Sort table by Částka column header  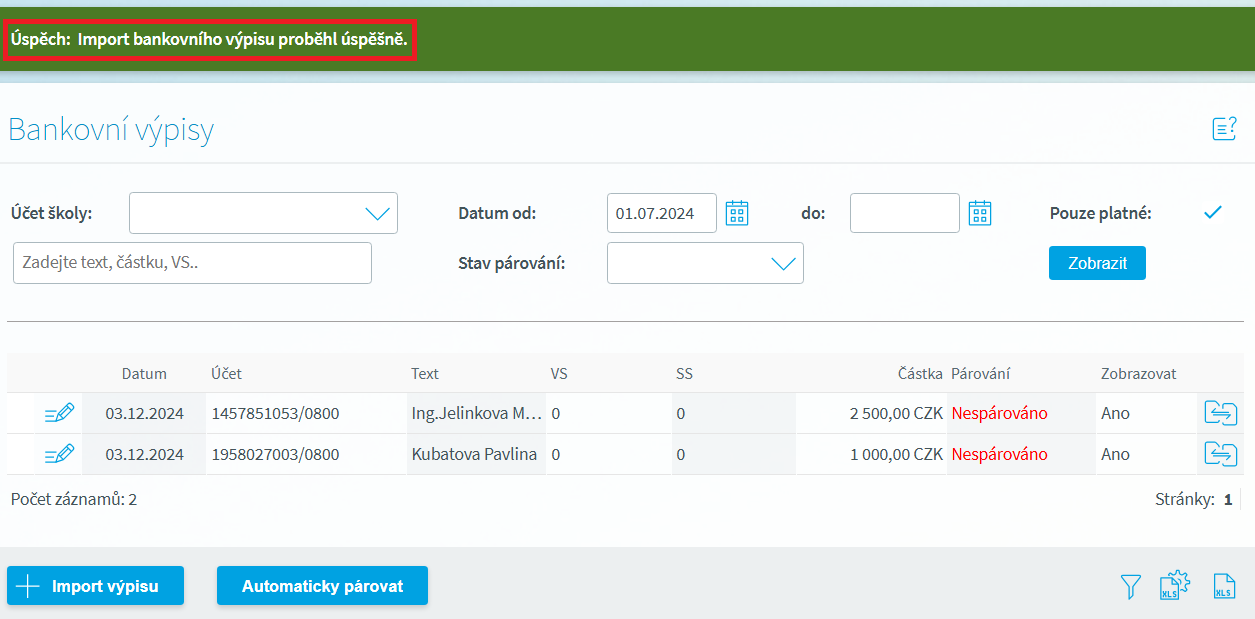click(919, 374)
